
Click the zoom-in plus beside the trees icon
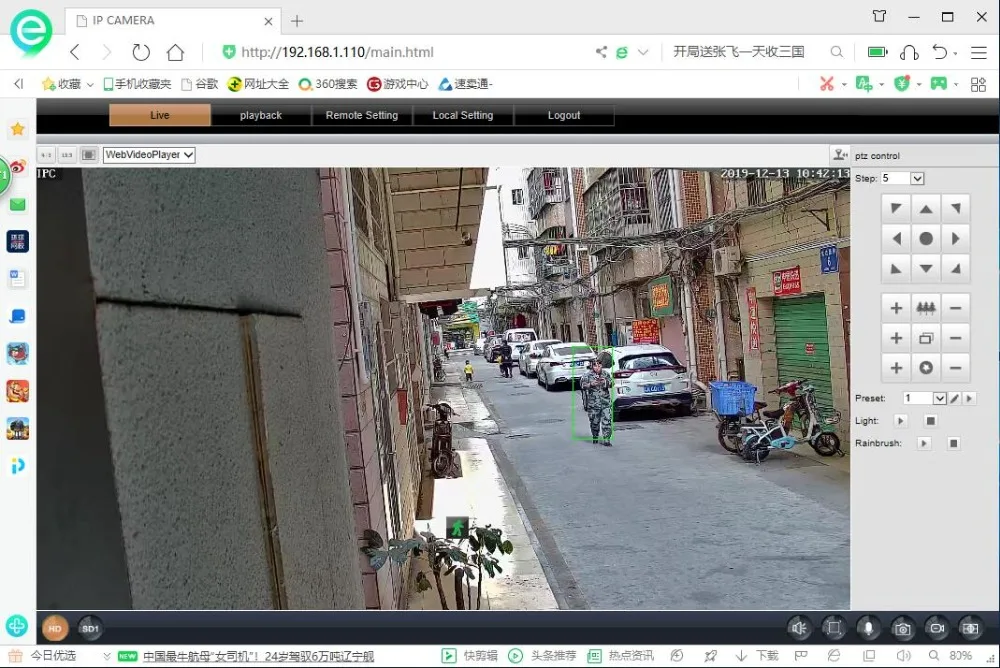pyautogui.click(x=896, y=308)
